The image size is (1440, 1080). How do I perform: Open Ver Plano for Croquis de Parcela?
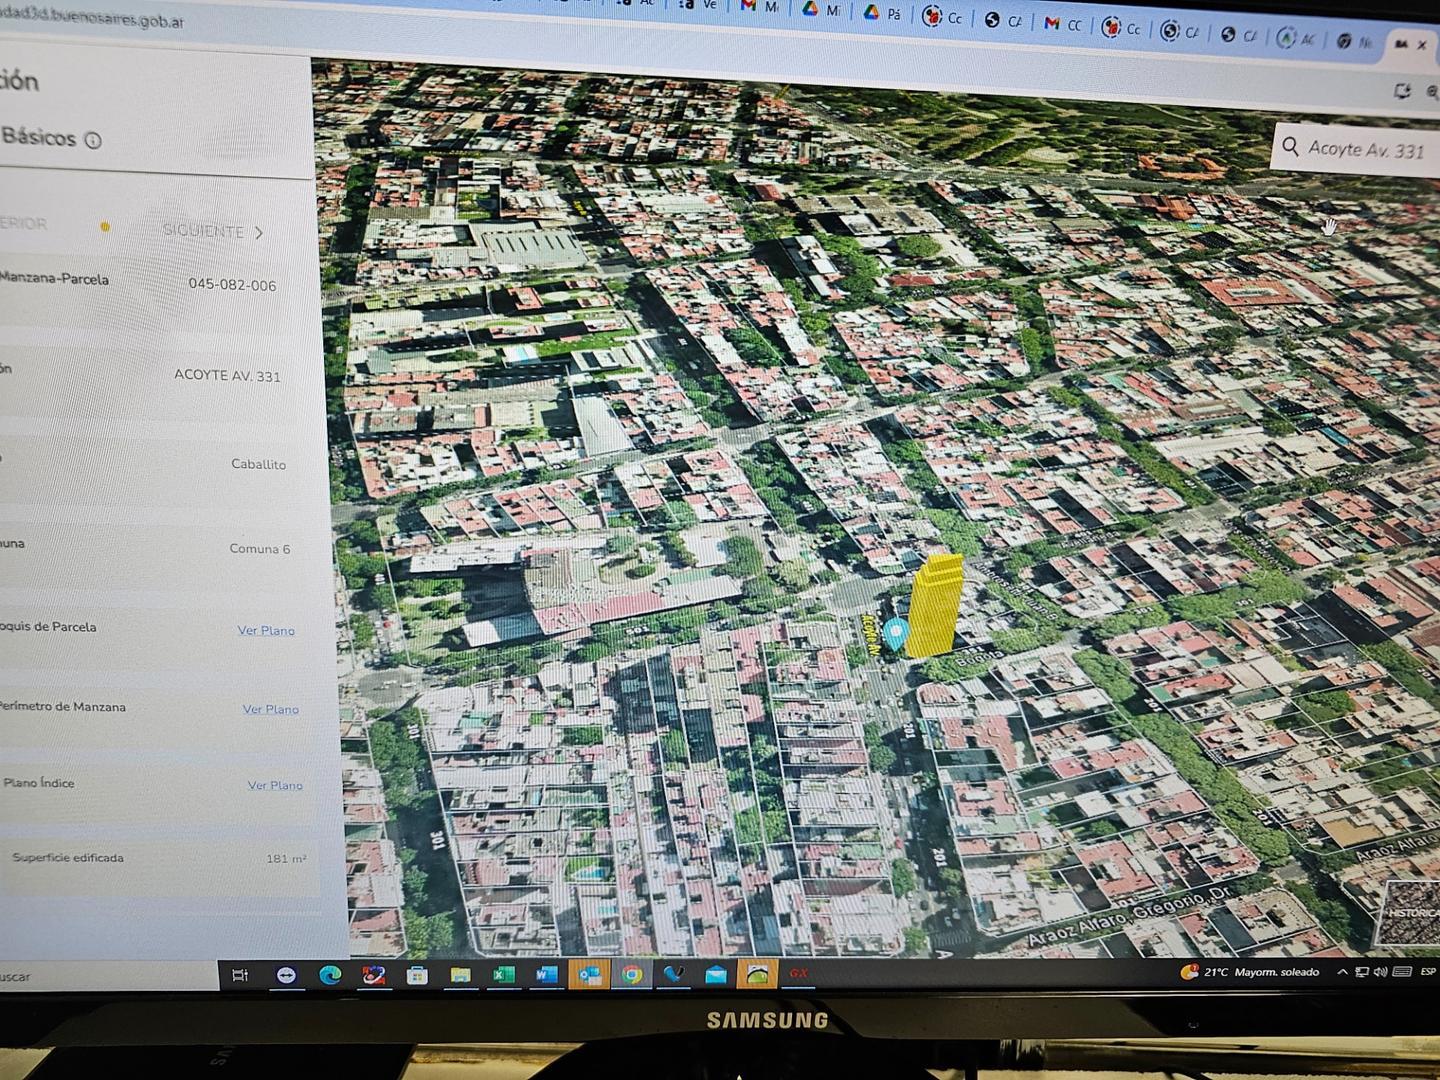[x=266, y=630]
